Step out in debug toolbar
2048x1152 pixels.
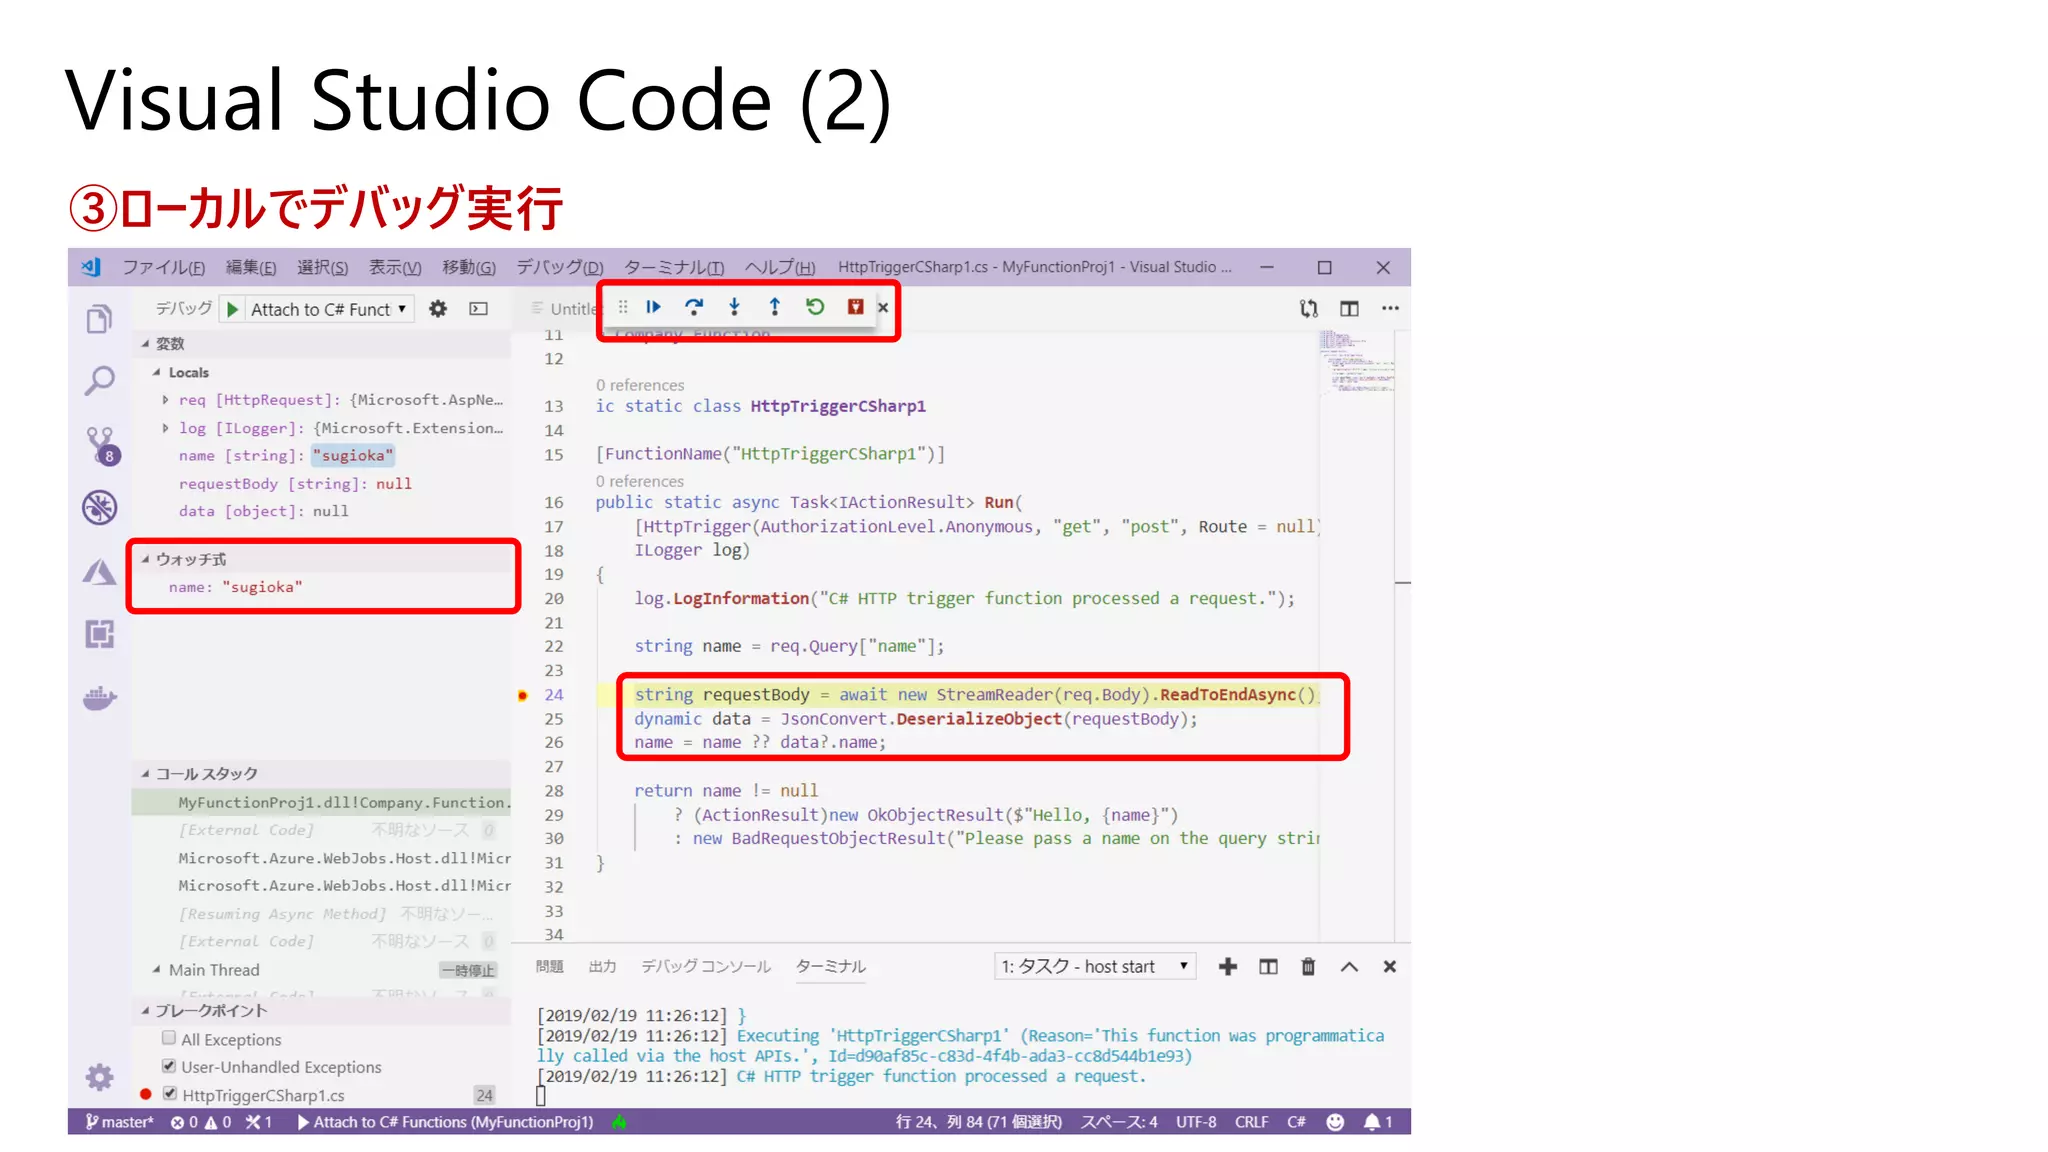774,307
